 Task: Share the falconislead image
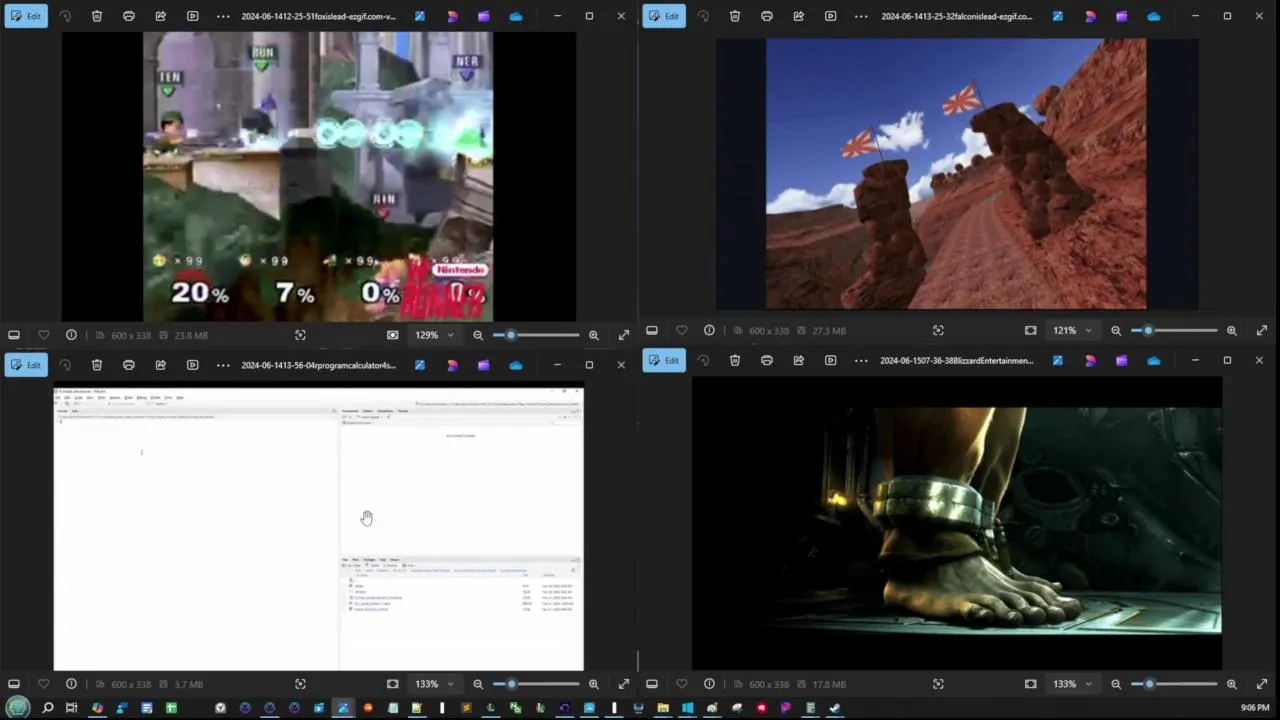coord(799,16)
